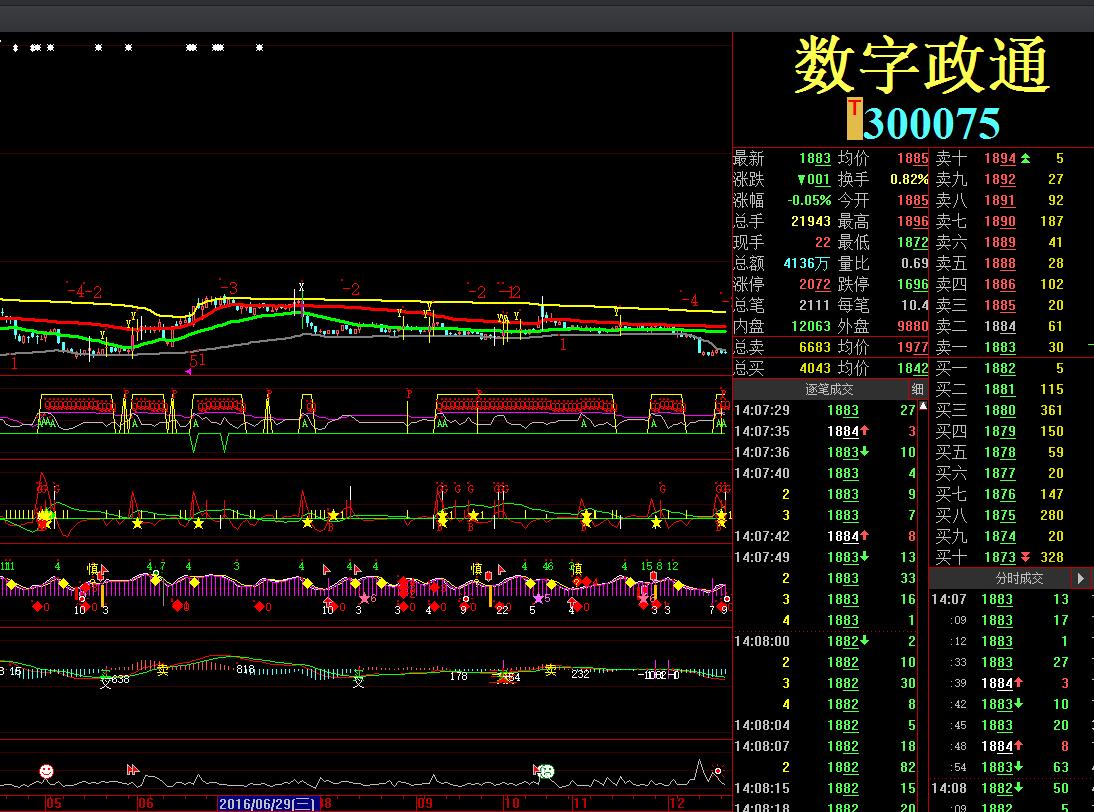The height and width of the screenshot is (812, 1094).
Task: Click the white smiley face icon in bottom chart
Action: [46, 771]
